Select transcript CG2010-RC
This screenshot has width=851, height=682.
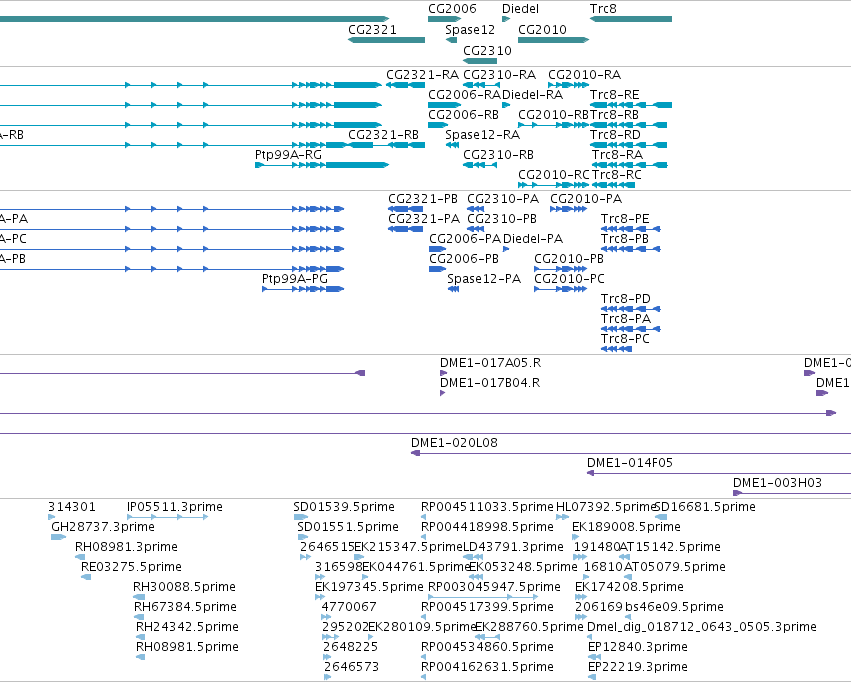pos(554,185)
